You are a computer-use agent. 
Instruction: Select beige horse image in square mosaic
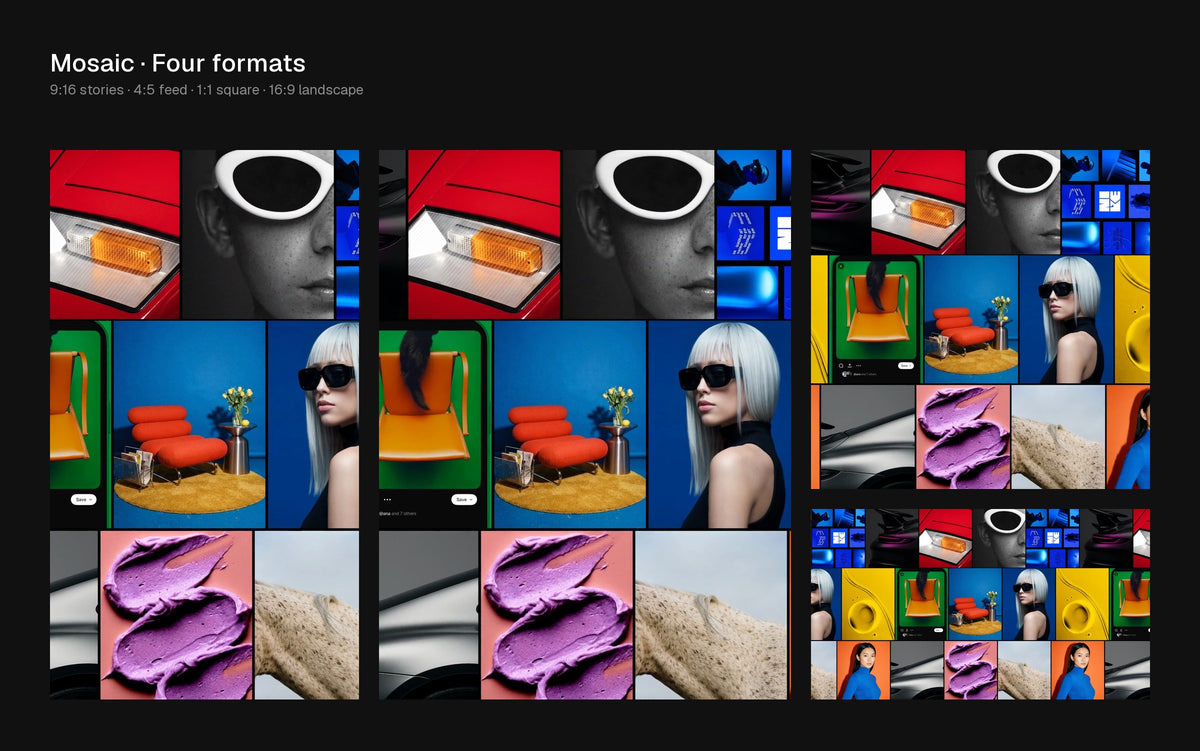[1058, 437]
